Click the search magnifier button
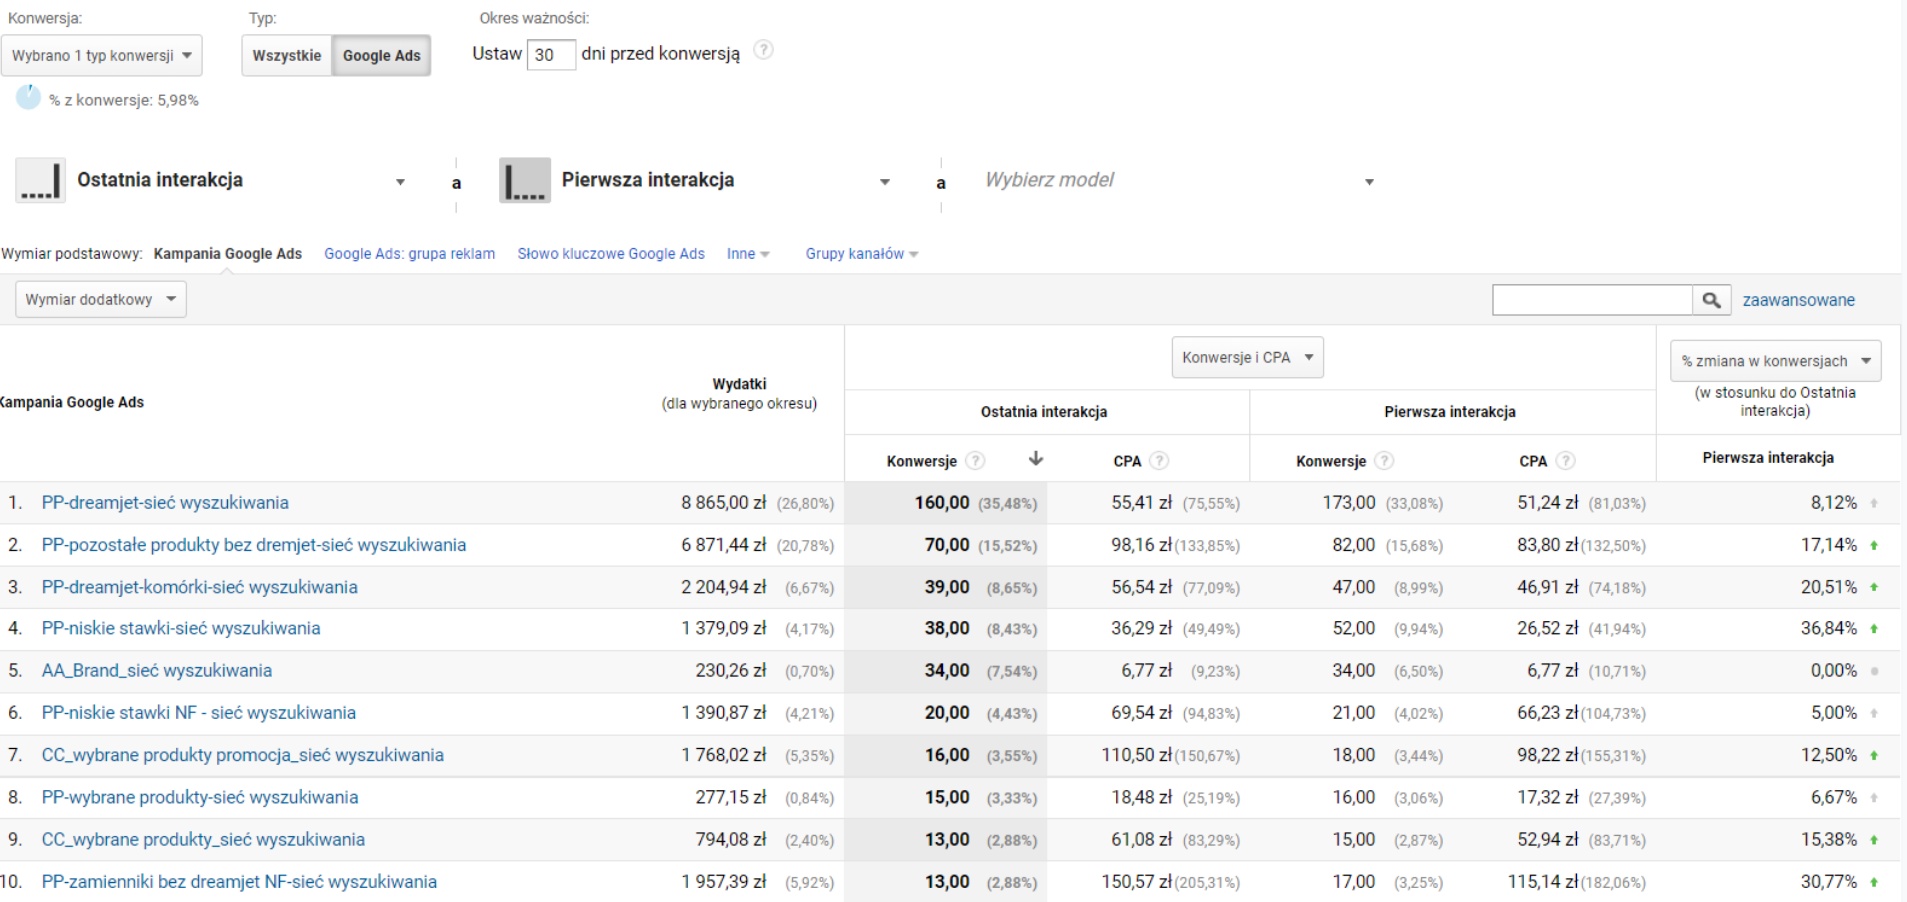 [x=1711, y=300]
